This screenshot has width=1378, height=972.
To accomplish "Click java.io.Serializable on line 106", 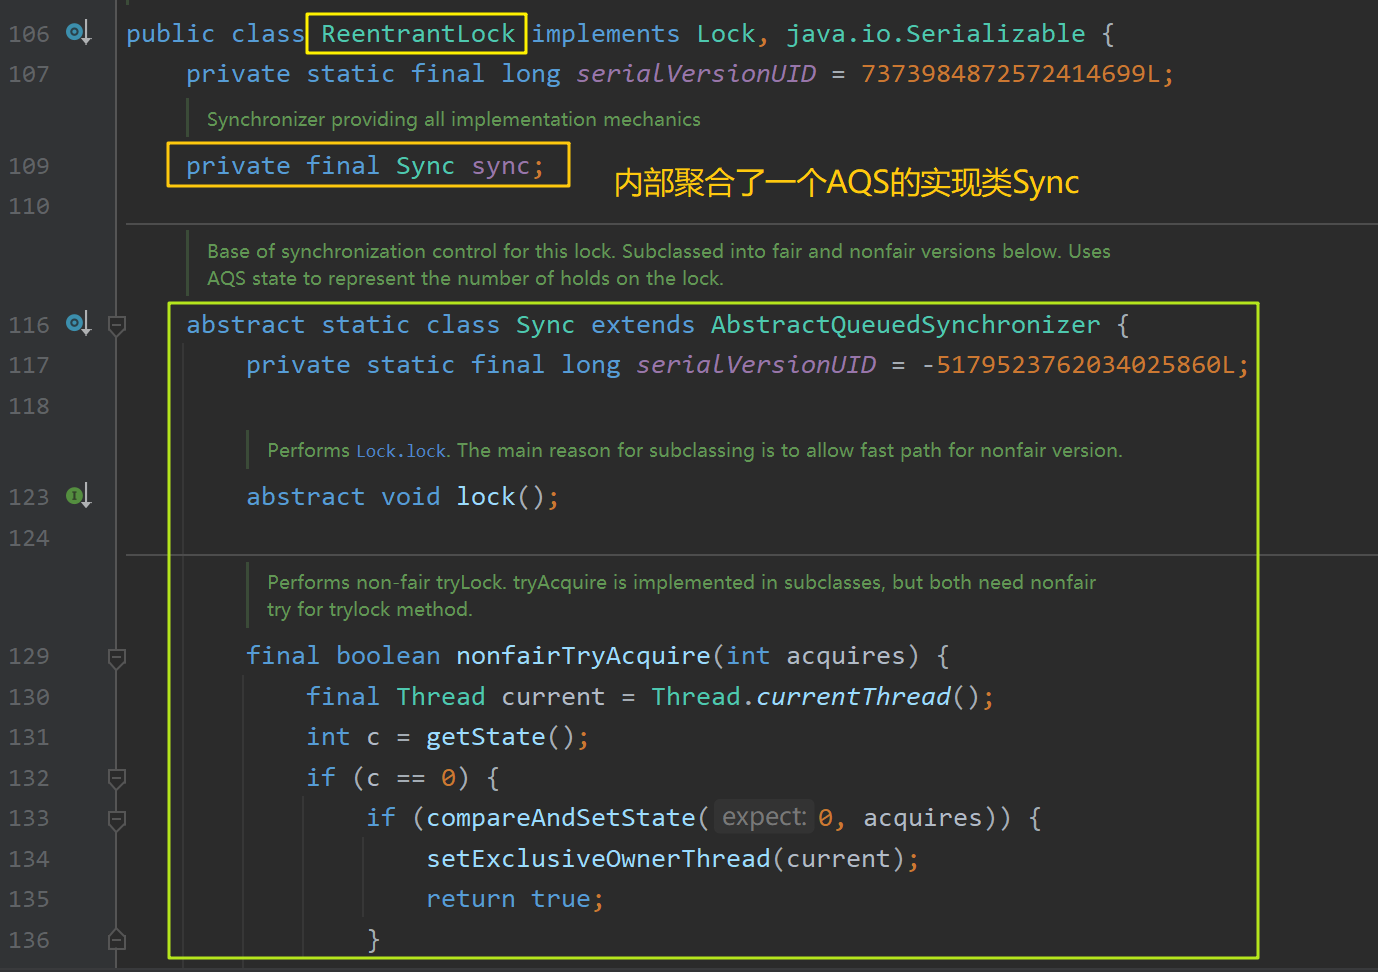I will point(936,34).
